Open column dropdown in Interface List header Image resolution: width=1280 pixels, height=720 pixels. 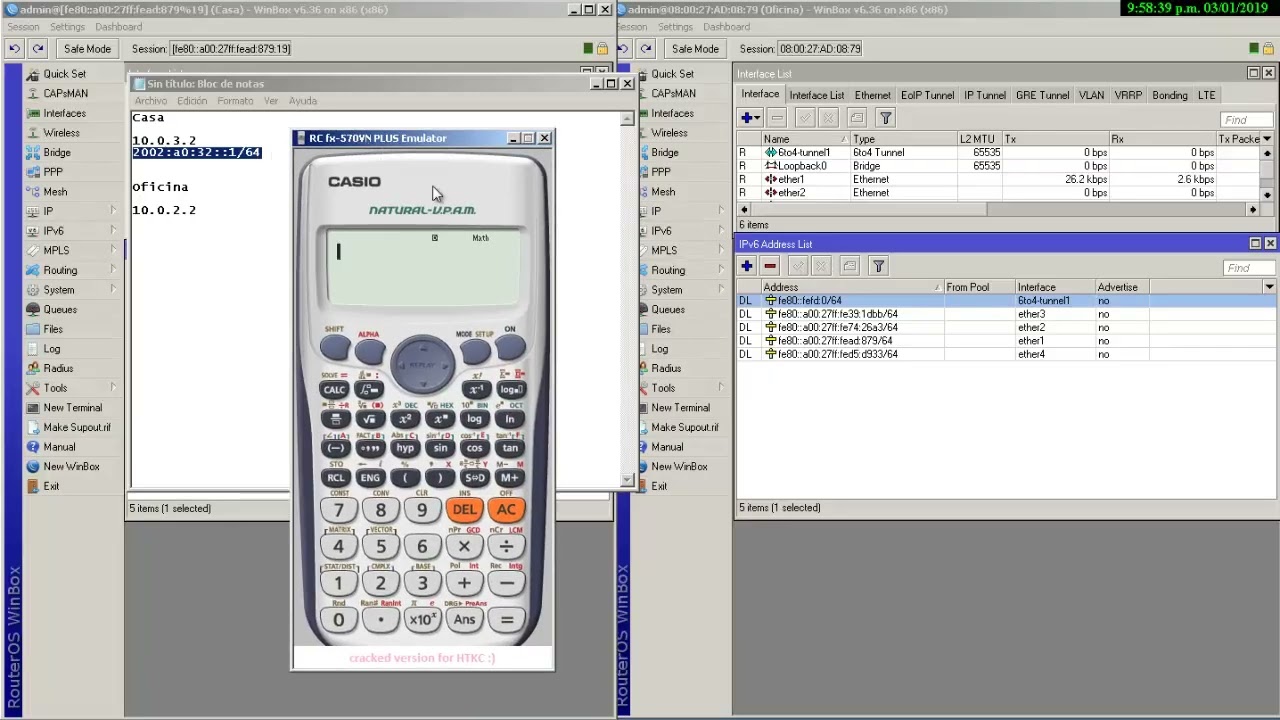click(1267, 139)
